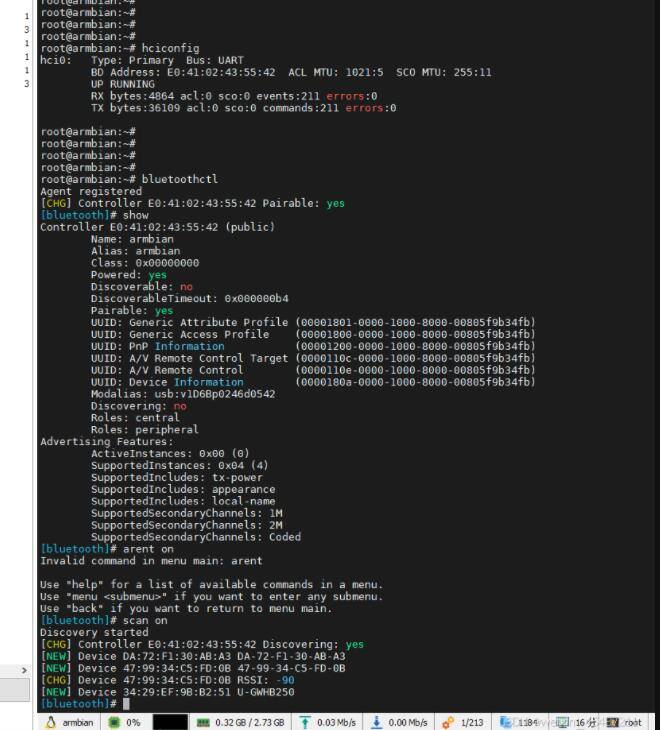Click 'UP RUNNING' status line

pyautogui.click(x=123, y=84)
